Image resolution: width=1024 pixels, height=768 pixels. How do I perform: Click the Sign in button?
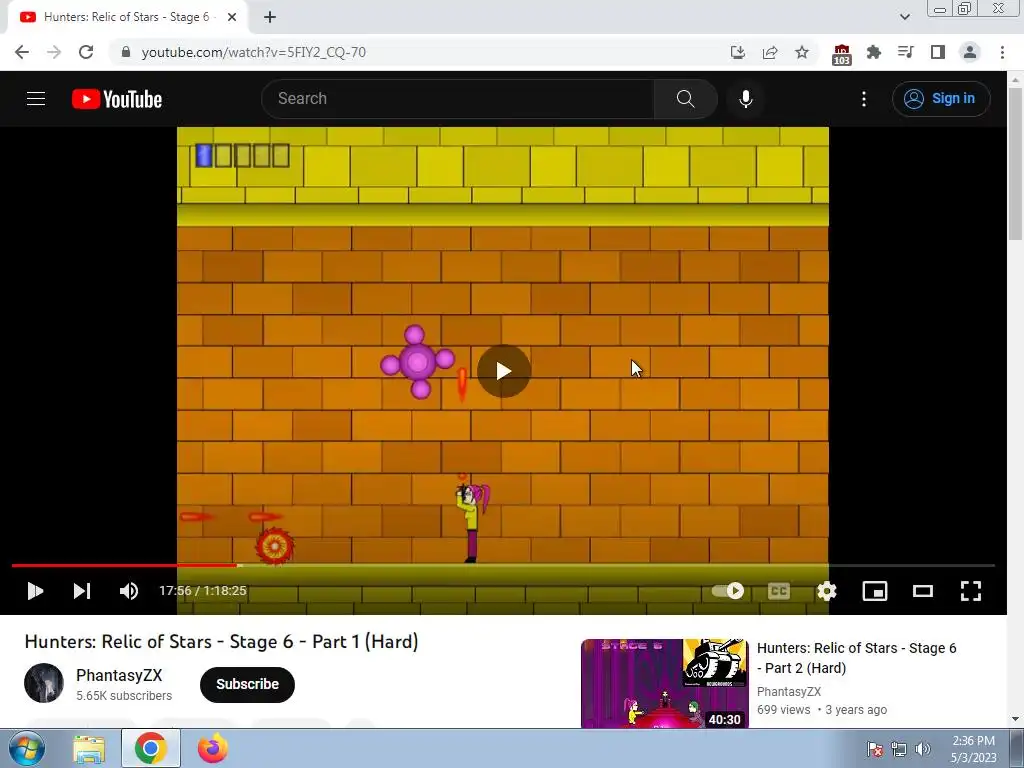941,99
